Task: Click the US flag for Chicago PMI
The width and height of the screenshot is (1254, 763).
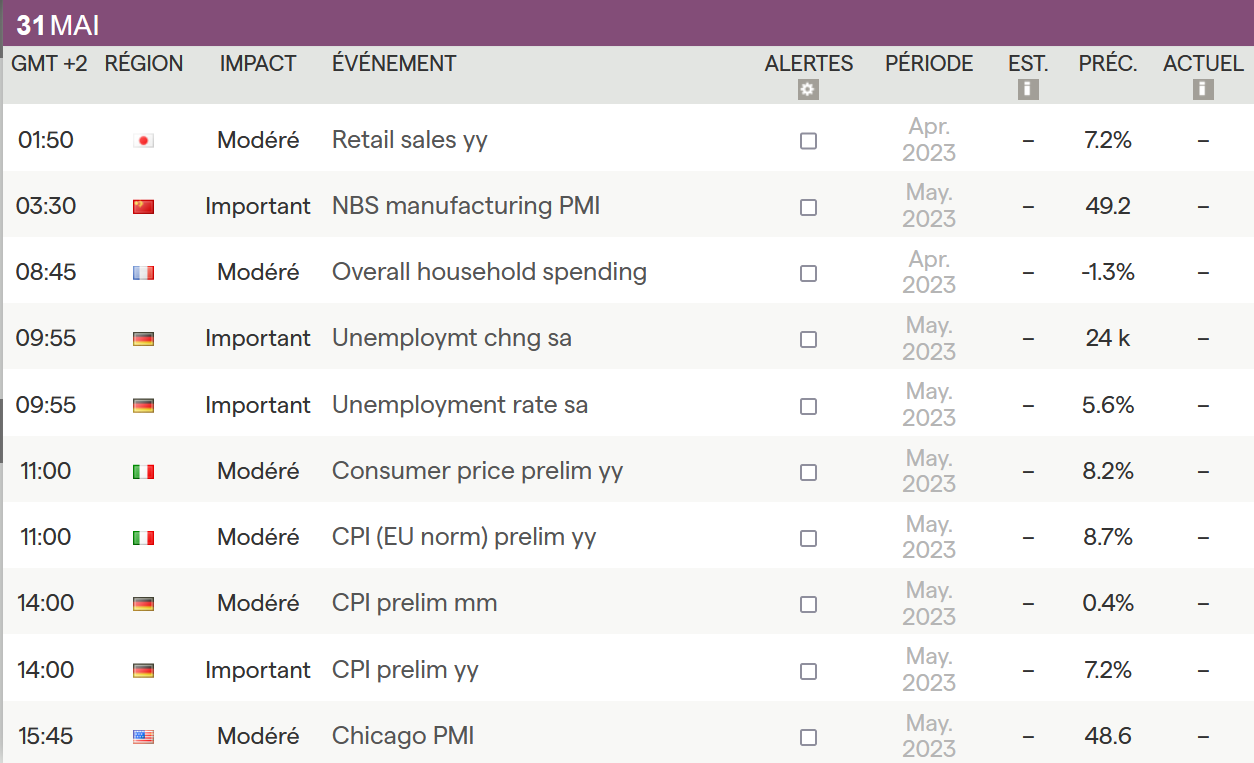Action: [143, 737]
